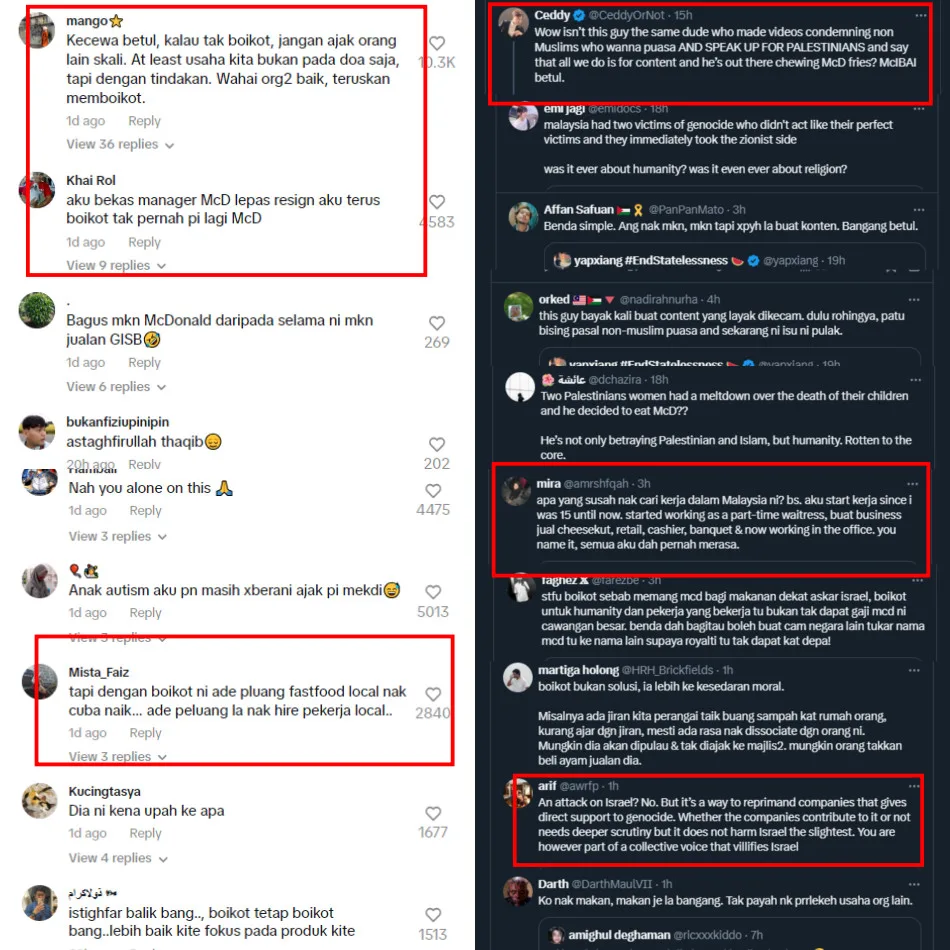Like mango's comment with the heart icon
Viewport: 950px width, 950px height.
[x=437, y=43]
